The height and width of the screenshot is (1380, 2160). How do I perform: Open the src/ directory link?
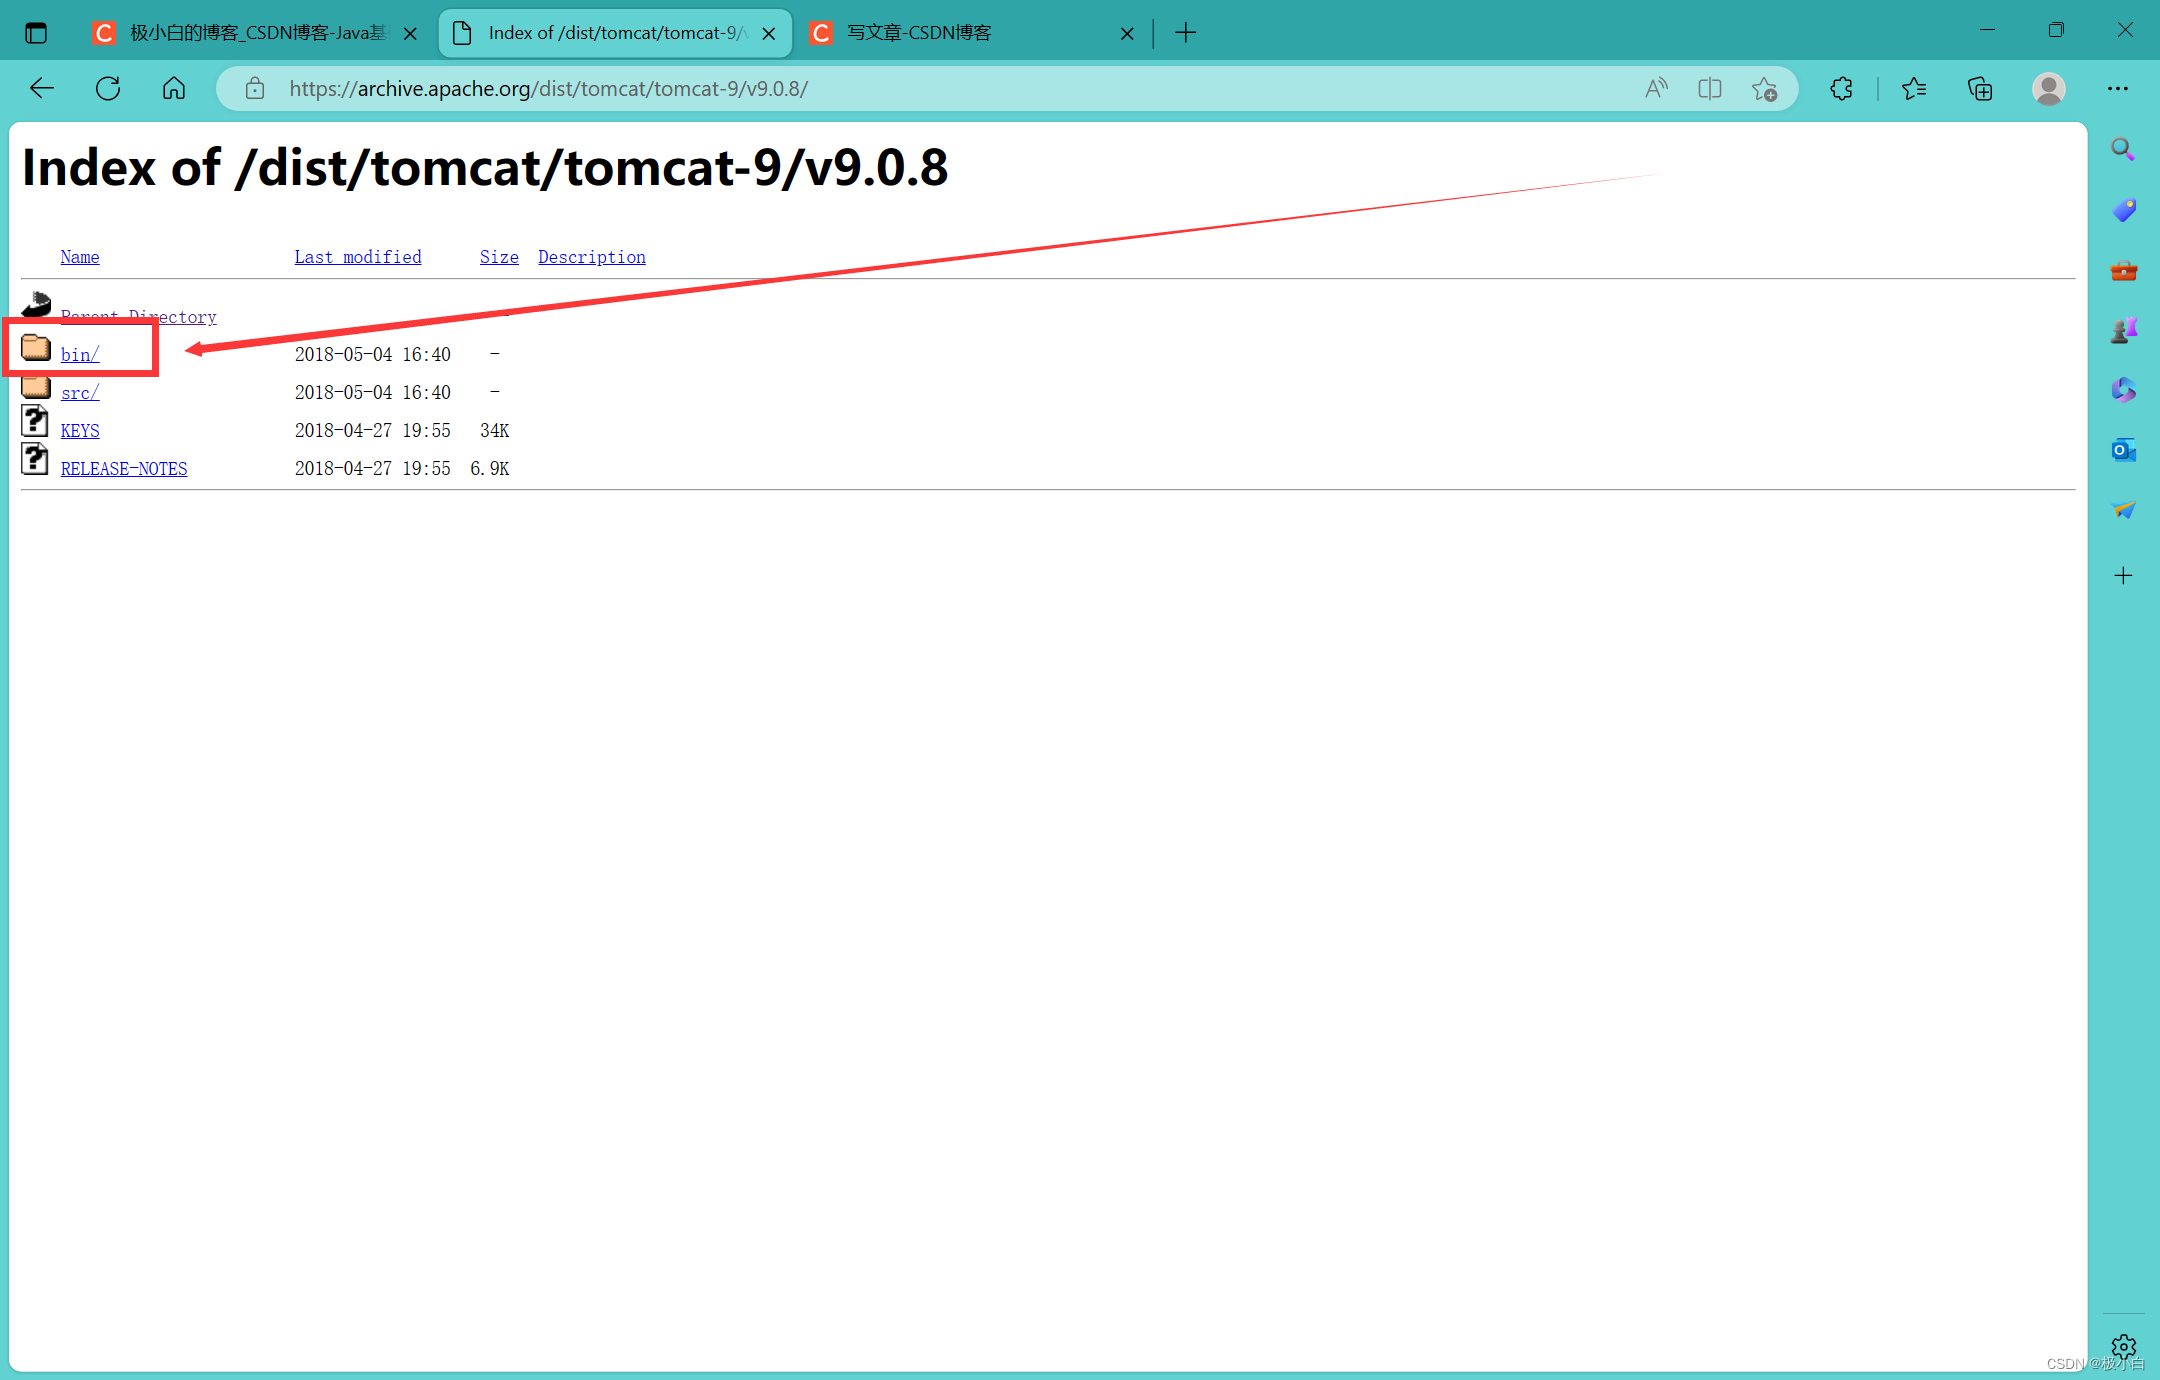(x=80, y=393)
